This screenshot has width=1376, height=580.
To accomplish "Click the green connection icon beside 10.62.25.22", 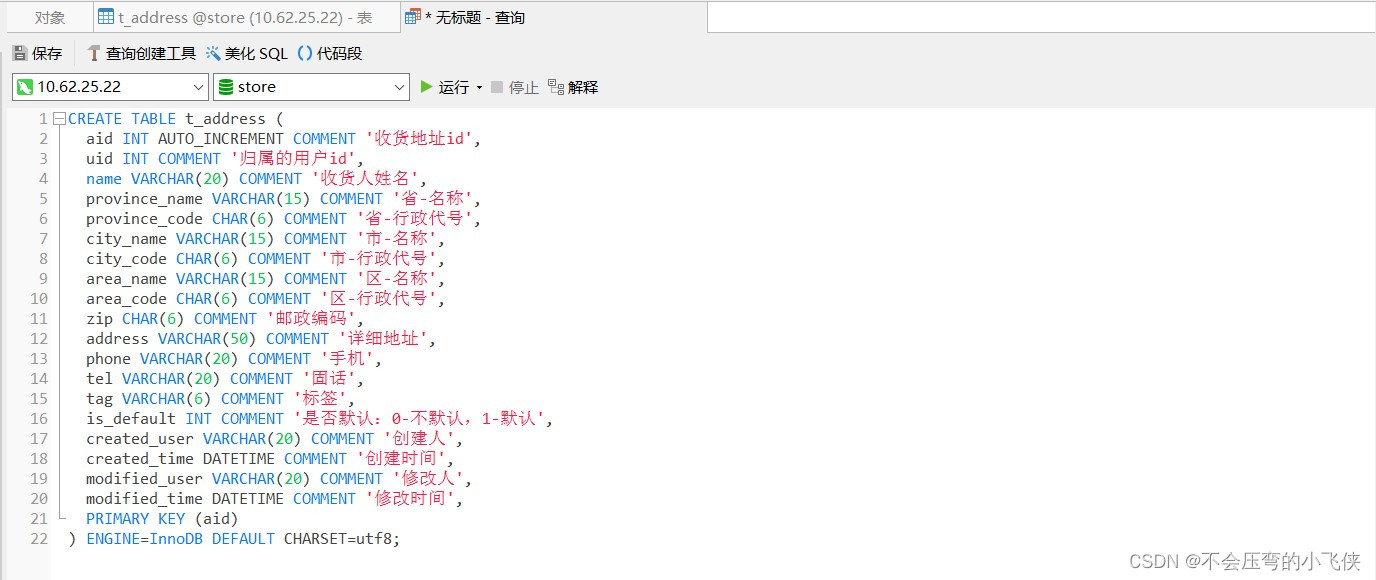I will [x=25, y=86].
